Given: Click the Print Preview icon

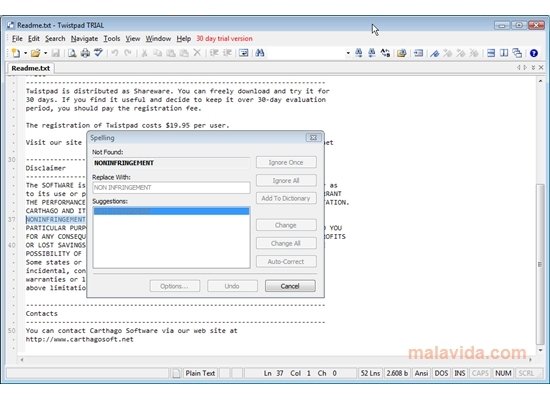Looking at the screenshot, I should (x=72, y=53).
